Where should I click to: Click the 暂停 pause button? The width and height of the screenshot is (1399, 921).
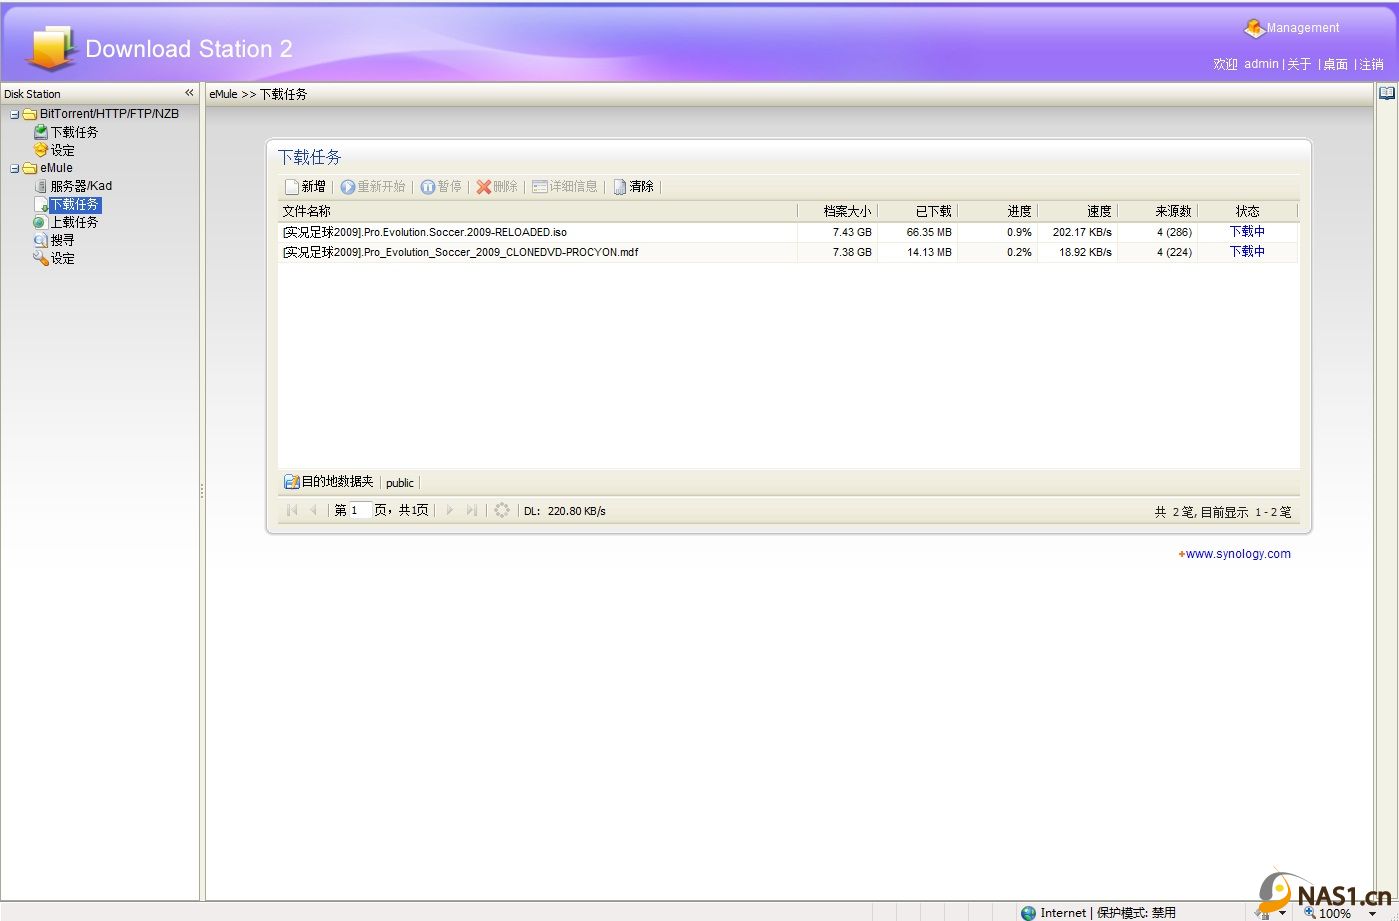click(x=441, y=187)
